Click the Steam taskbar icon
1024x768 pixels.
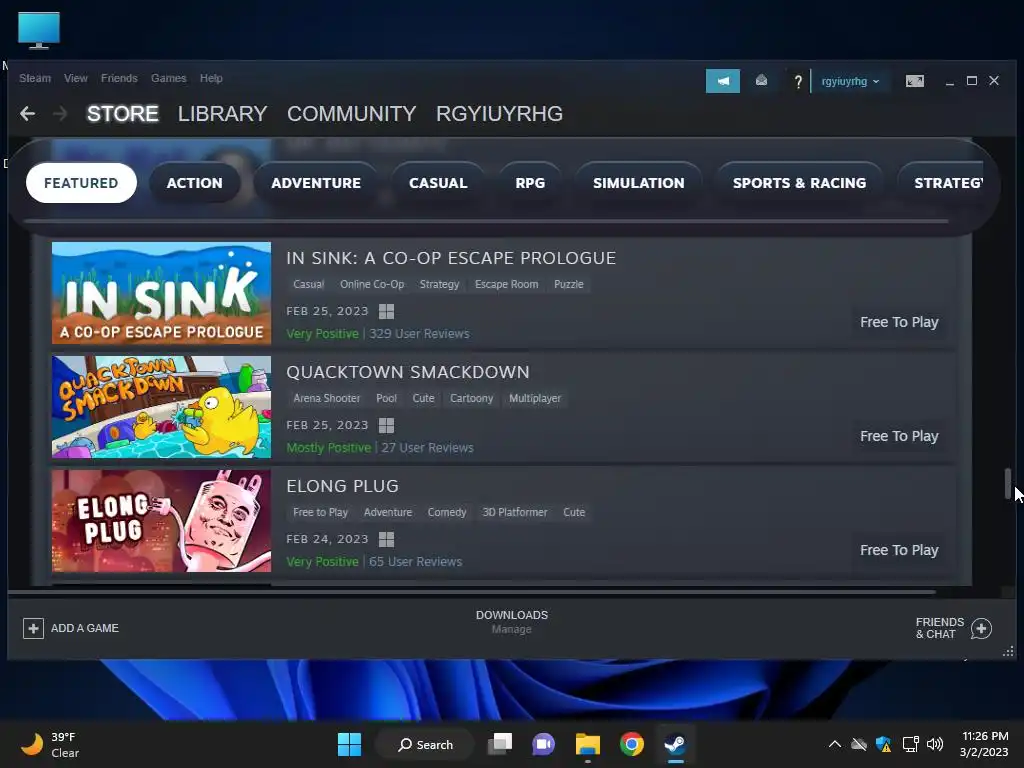click(x=675, y=744)
